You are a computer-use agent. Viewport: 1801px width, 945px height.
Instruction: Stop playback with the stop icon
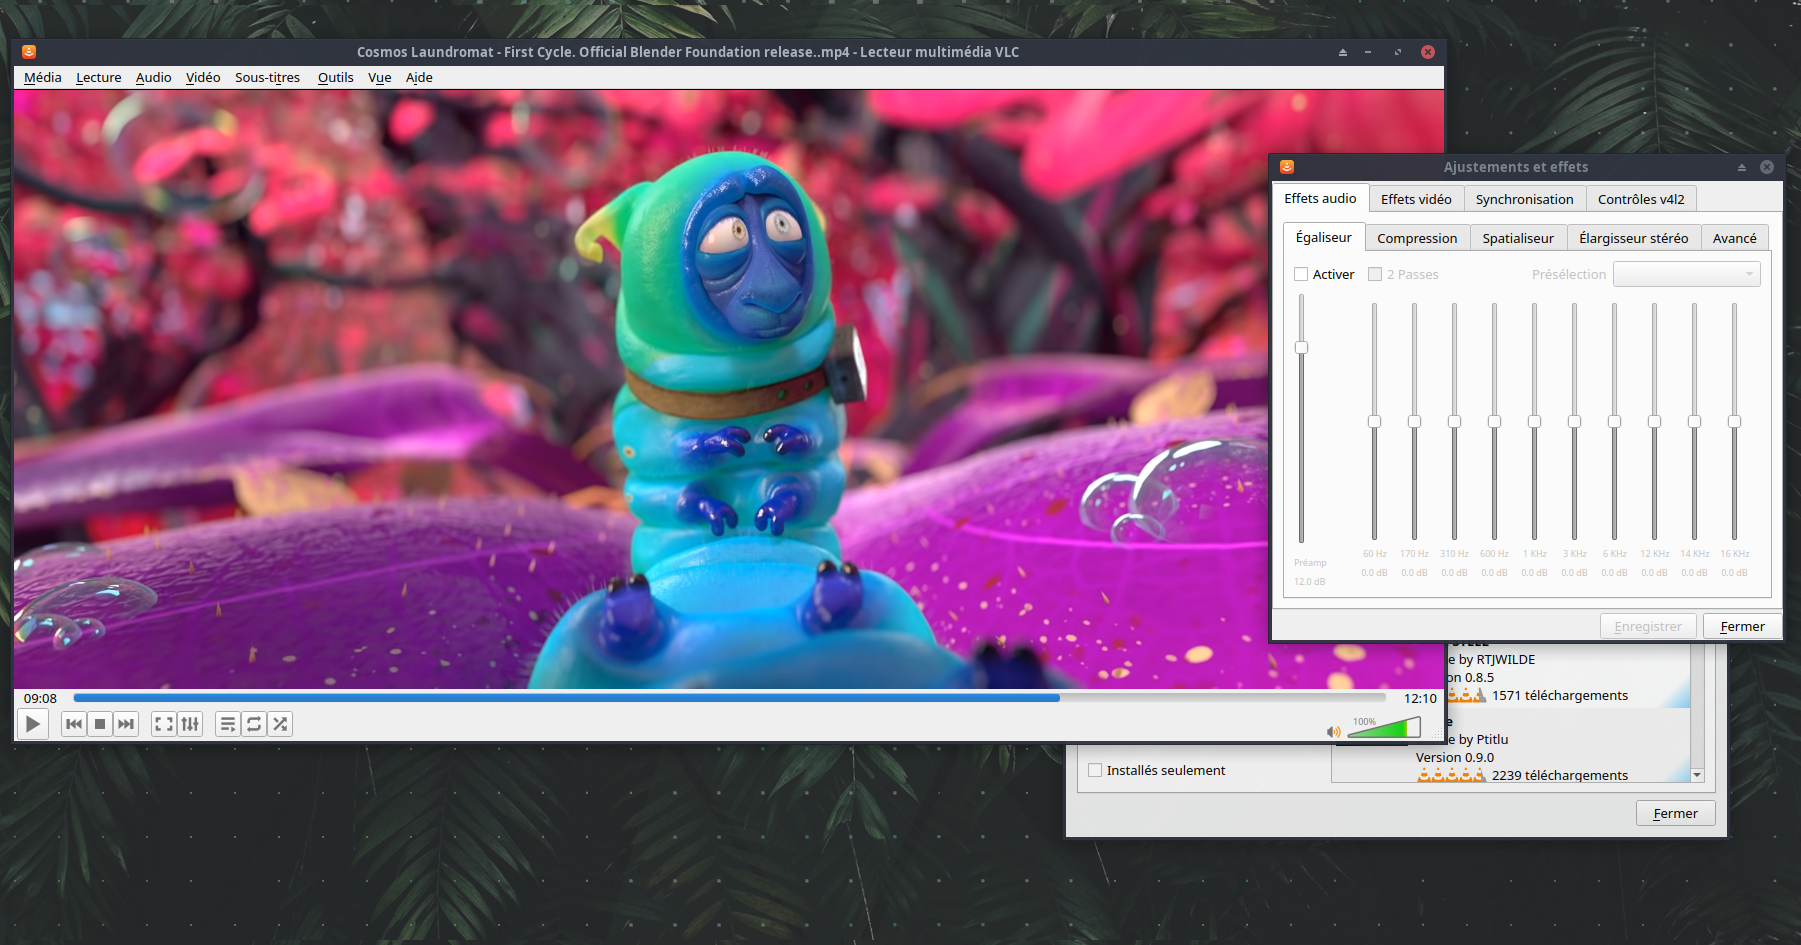point(100,724)
